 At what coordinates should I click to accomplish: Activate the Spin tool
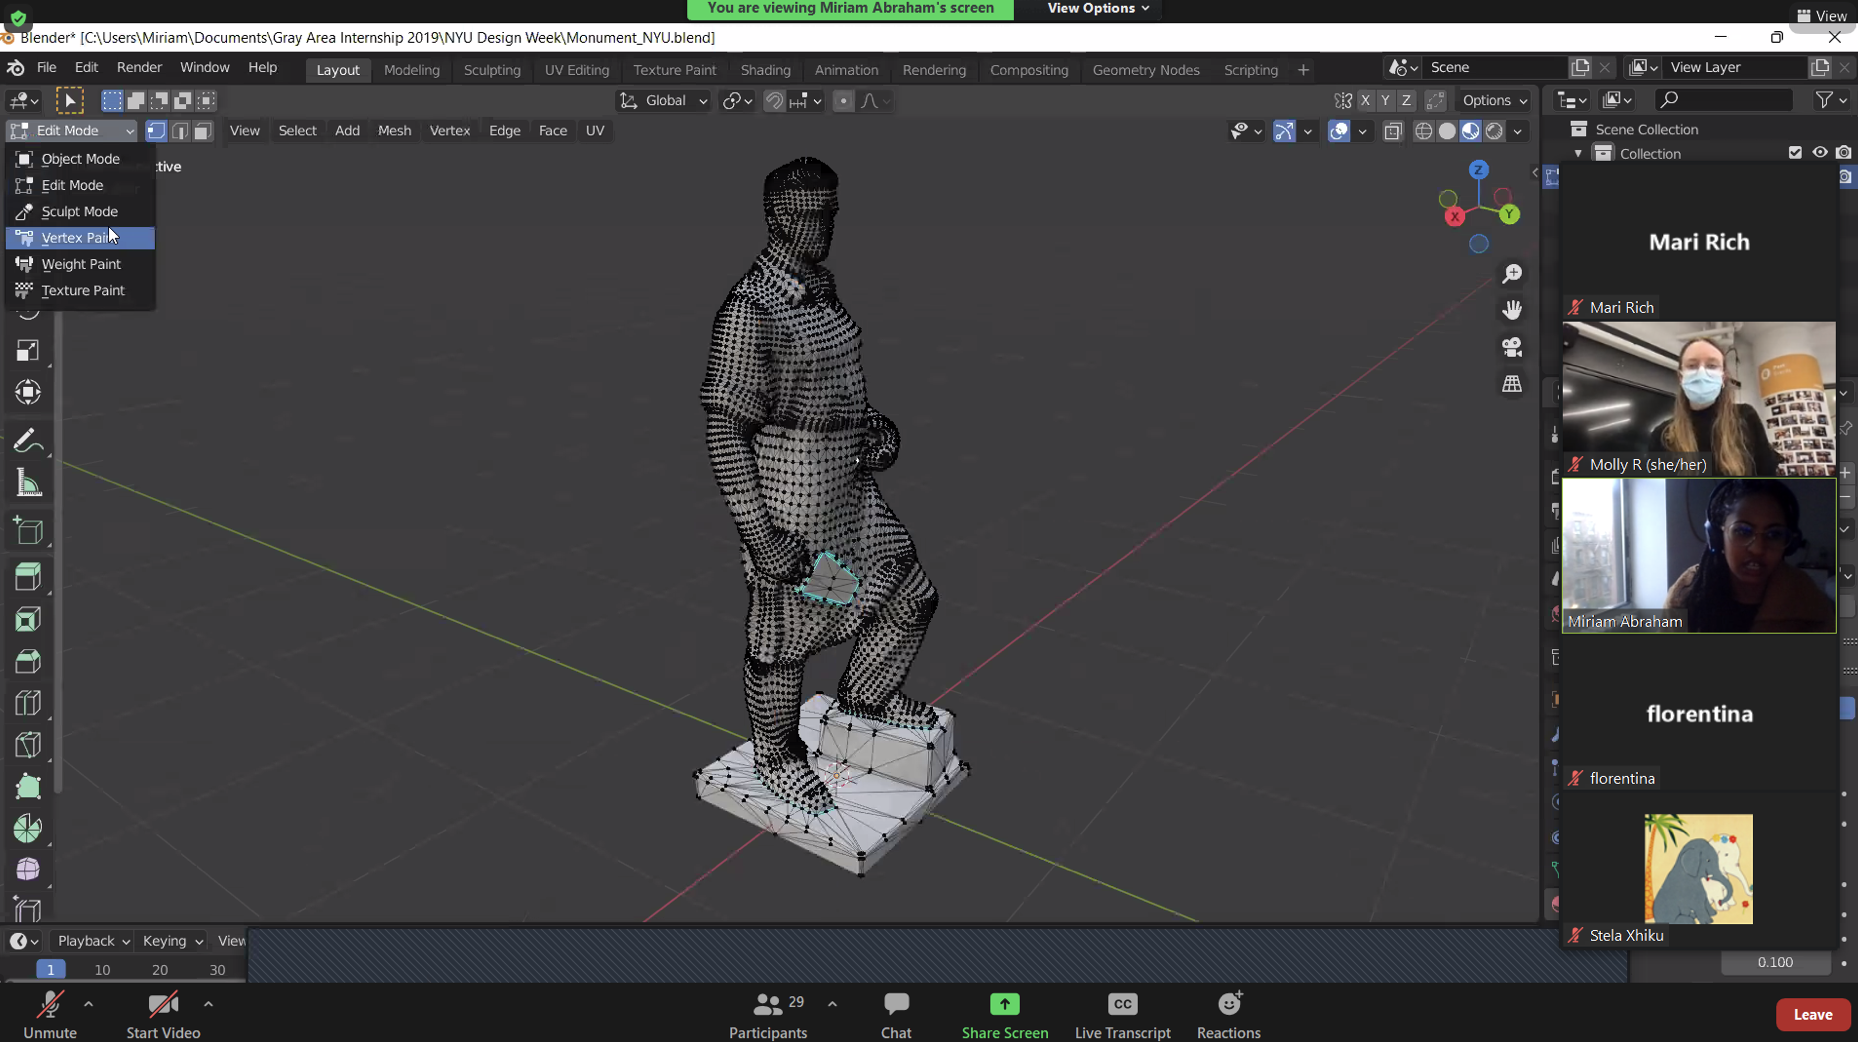coord(28,828)
